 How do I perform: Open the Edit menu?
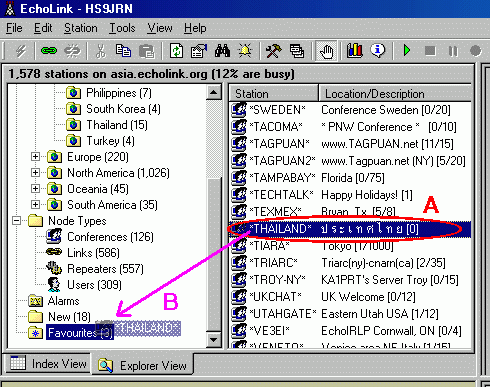(43, 28)
